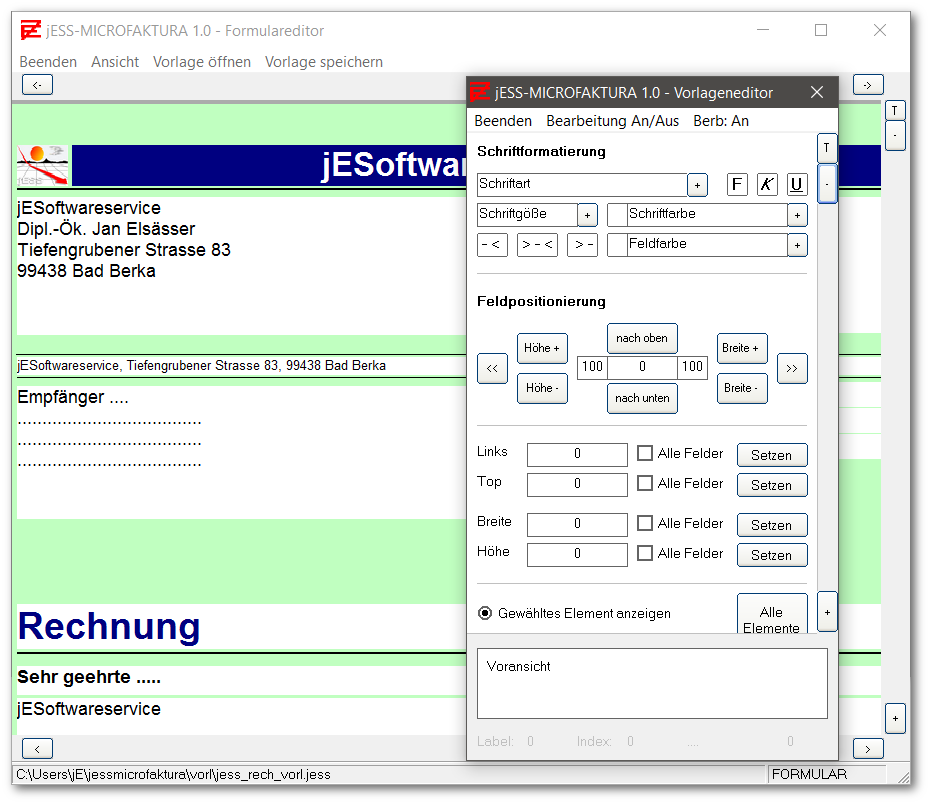Image resolution: width=930 pixels, height=804 pixels.
Task: Click the Top input field
Action: (577, 485)
